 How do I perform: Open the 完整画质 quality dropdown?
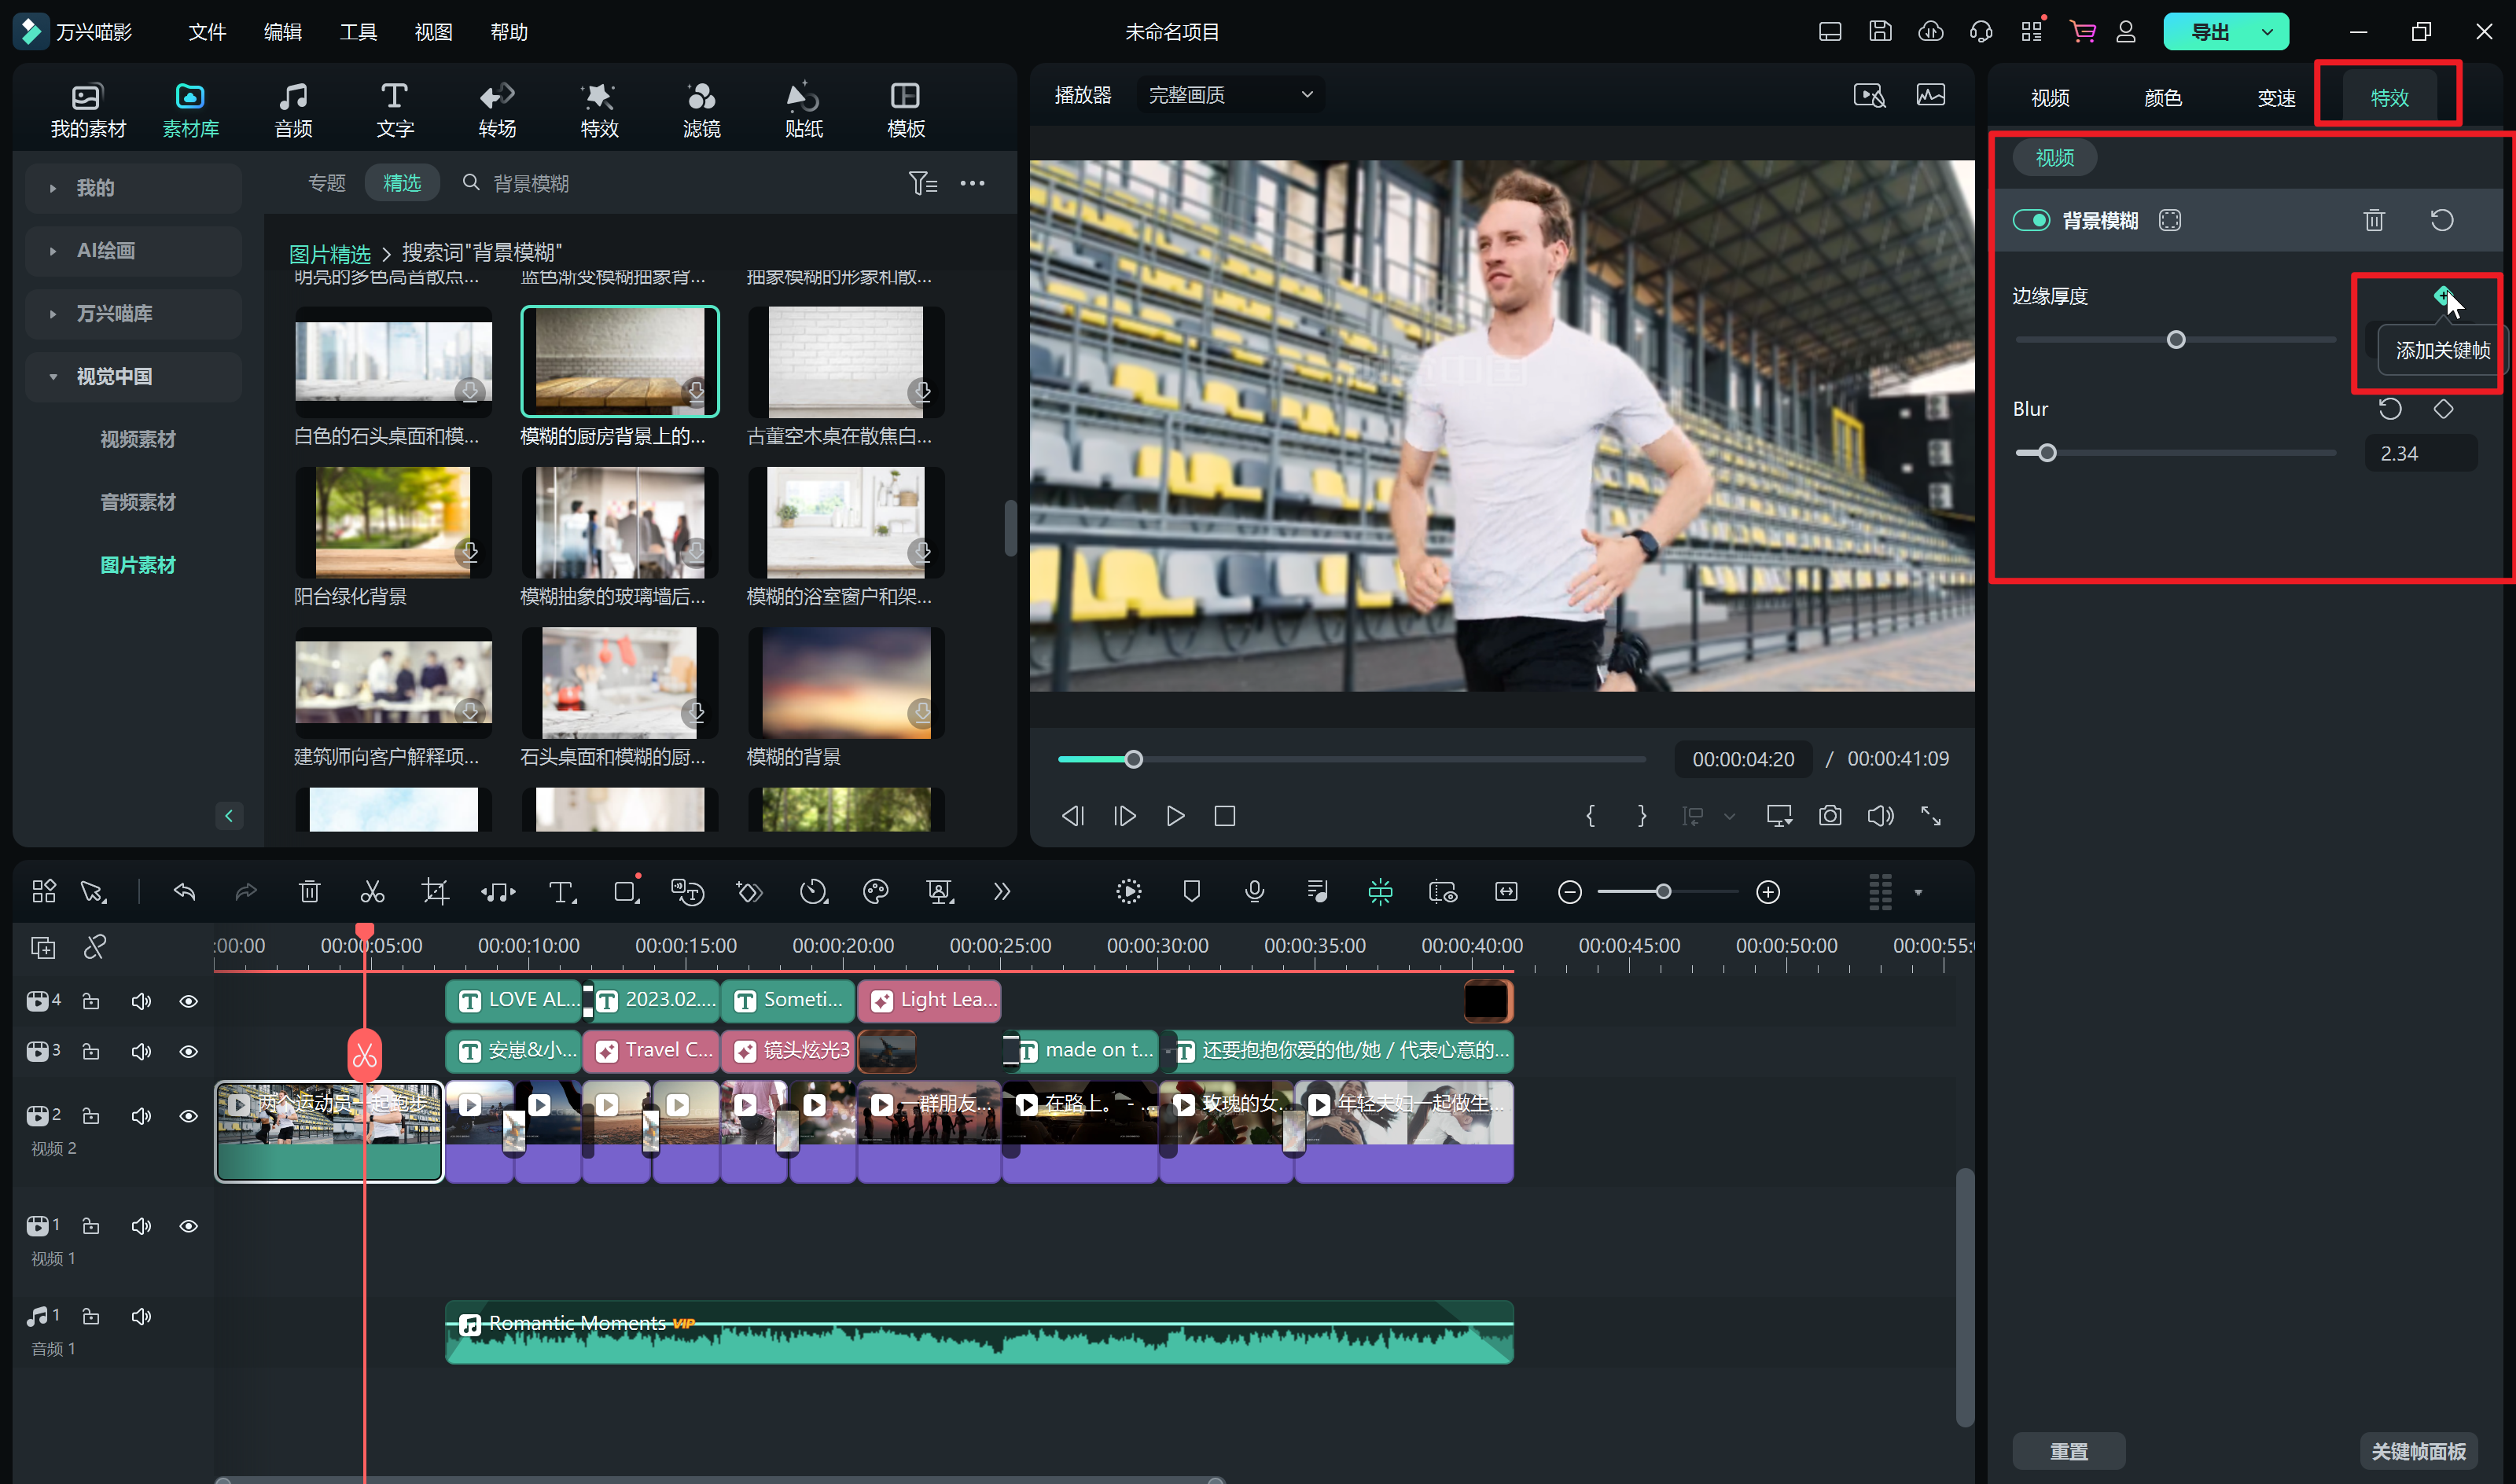(x=1230, y=95)
